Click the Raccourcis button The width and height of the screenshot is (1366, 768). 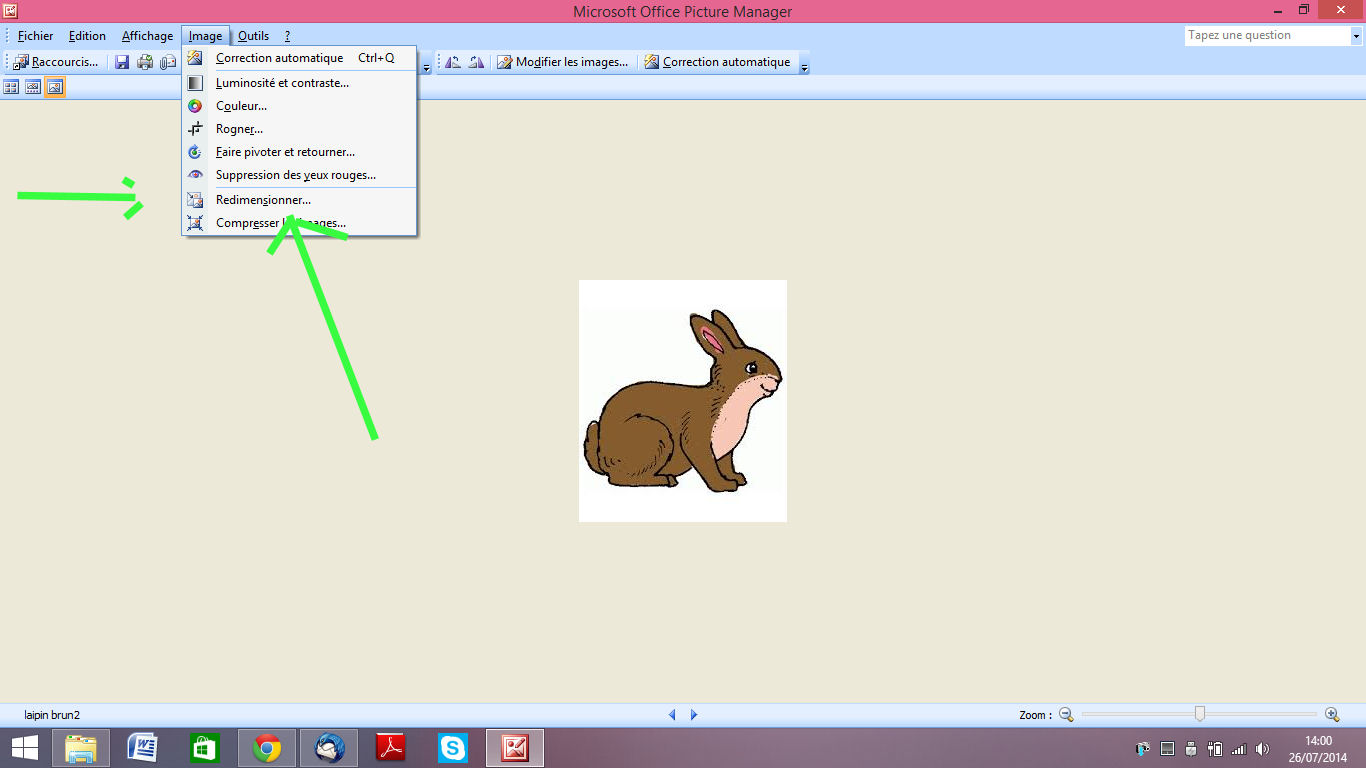click(x=56, y=62)
